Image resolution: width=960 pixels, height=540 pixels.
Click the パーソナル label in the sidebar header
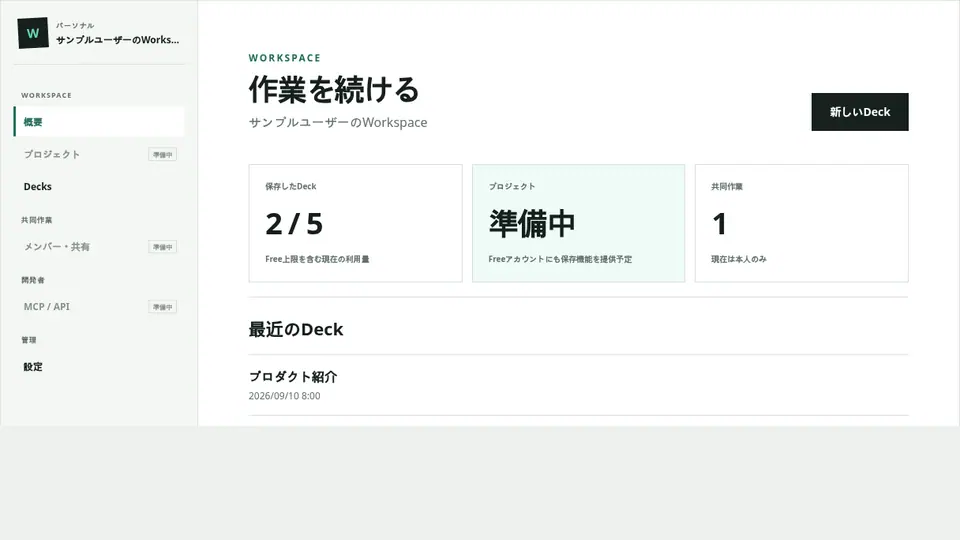tap(75, 26)
